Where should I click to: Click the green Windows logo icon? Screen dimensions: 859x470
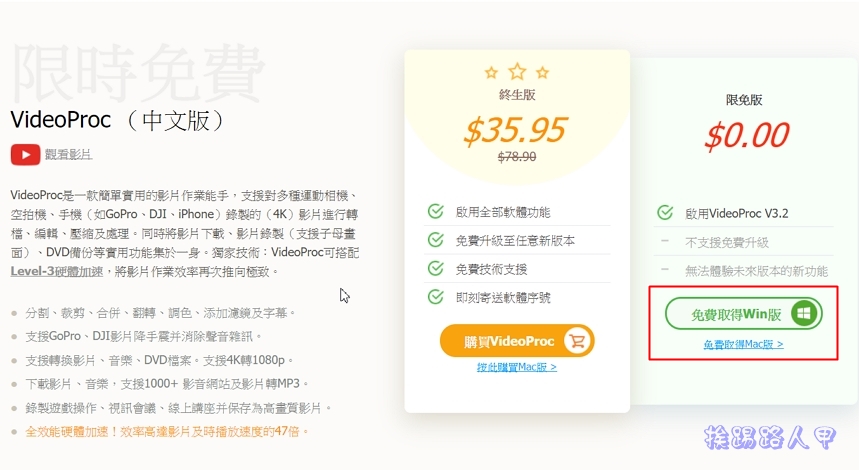pyautogui.click(x=804, y=314)
